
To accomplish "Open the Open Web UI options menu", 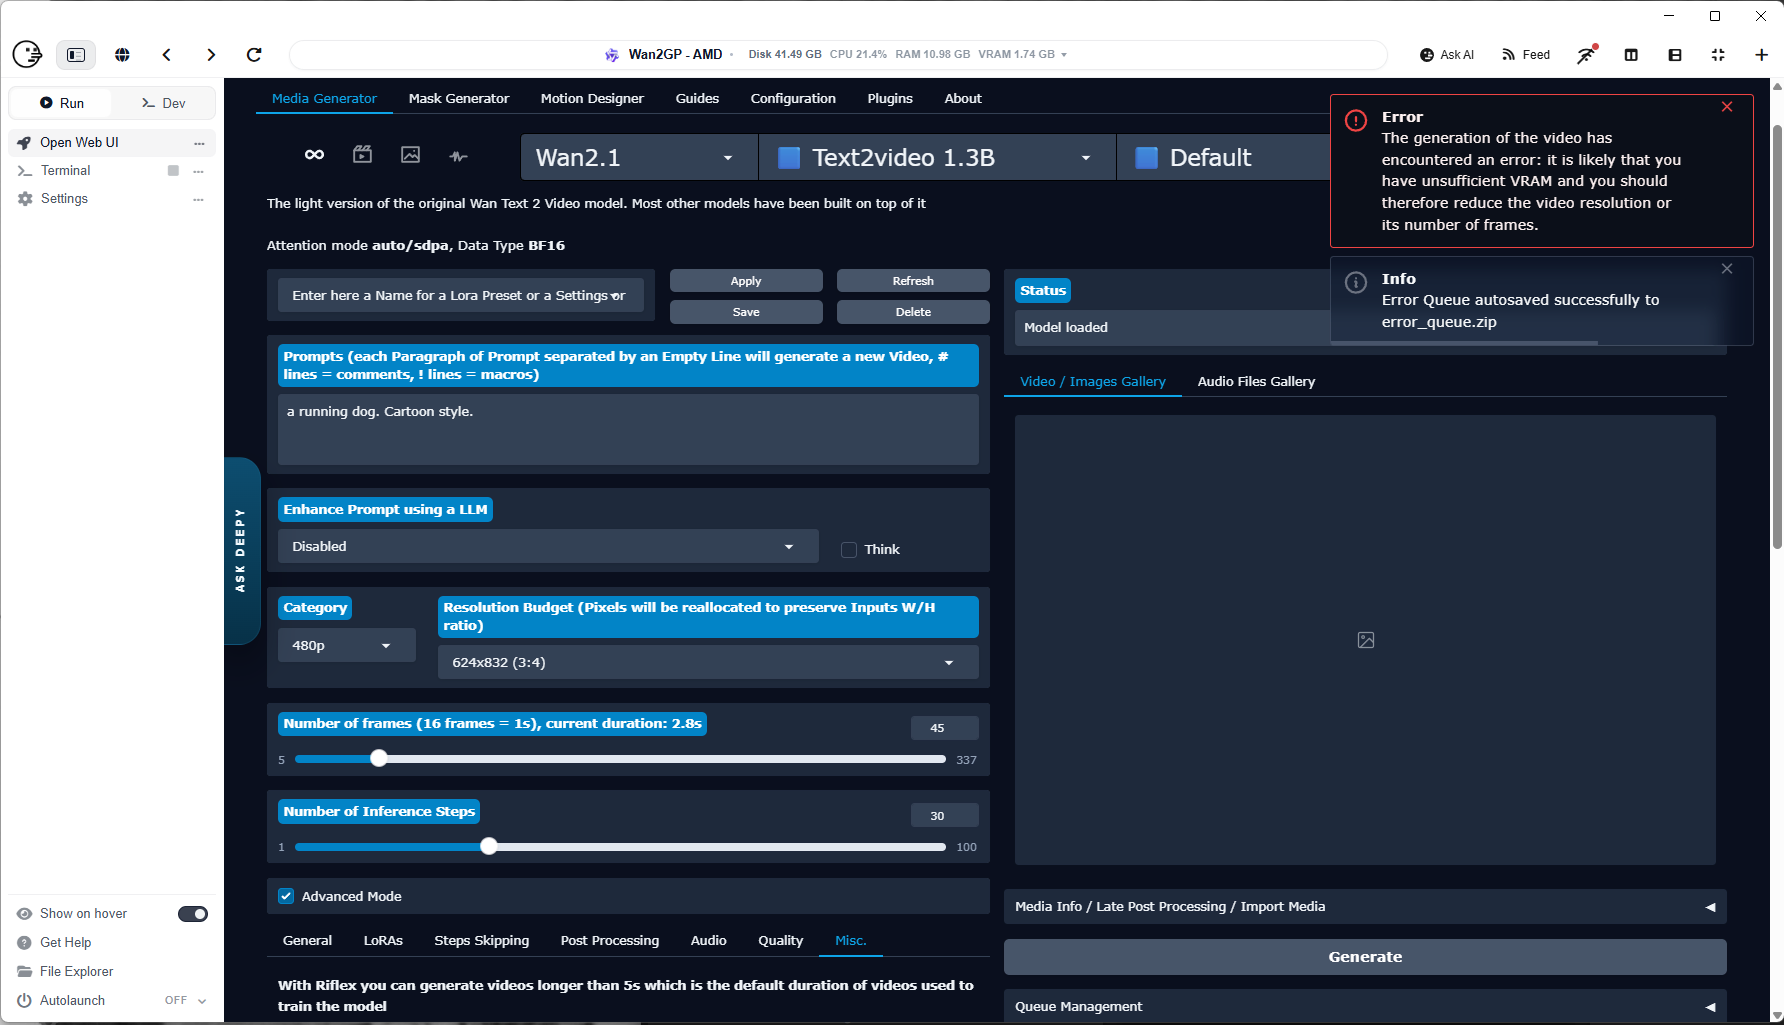I will click(199, 143).
